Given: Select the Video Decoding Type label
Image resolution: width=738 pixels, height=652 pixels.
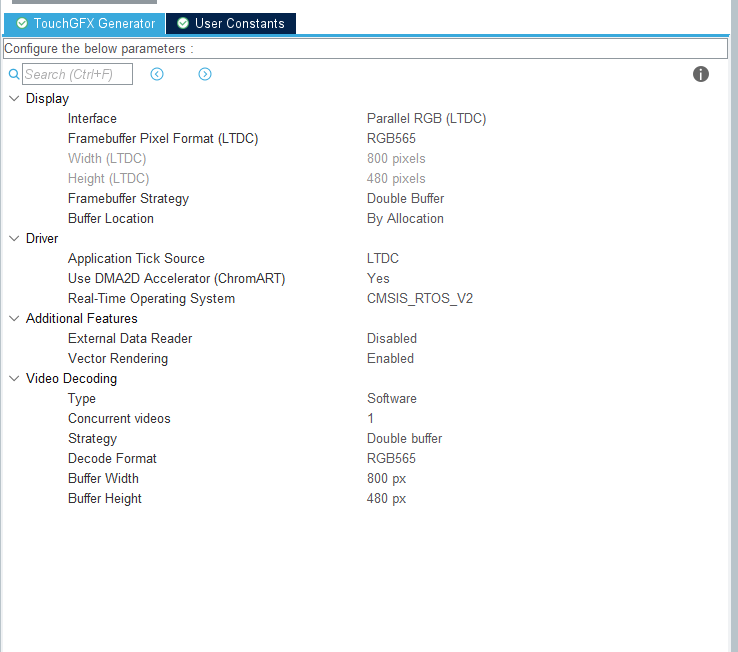Looking at the screenshot, I should tap(81, 398).
